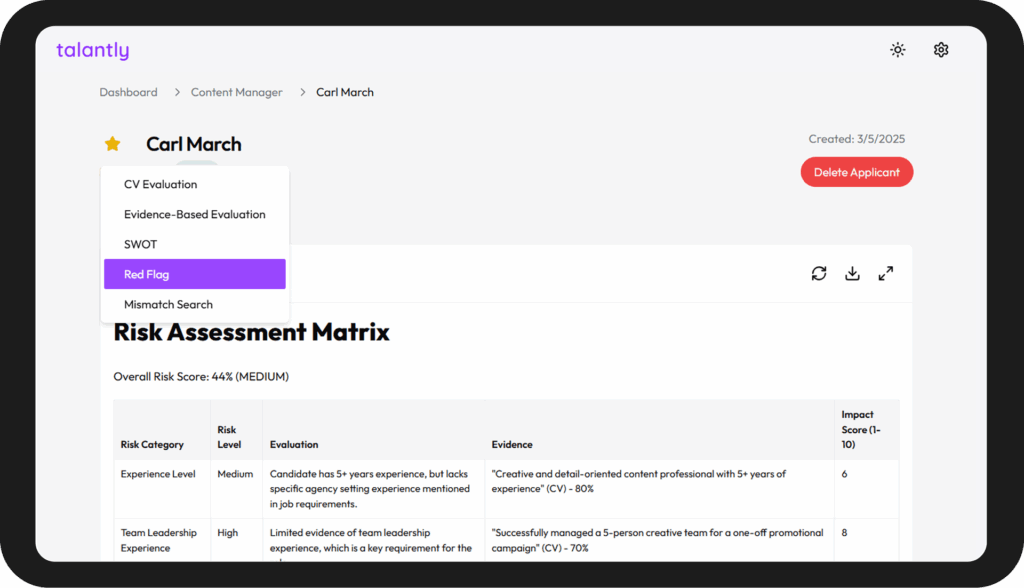Select the highlighted Red Flag option
The image size is (1024, 588).
tap(195, 274)
